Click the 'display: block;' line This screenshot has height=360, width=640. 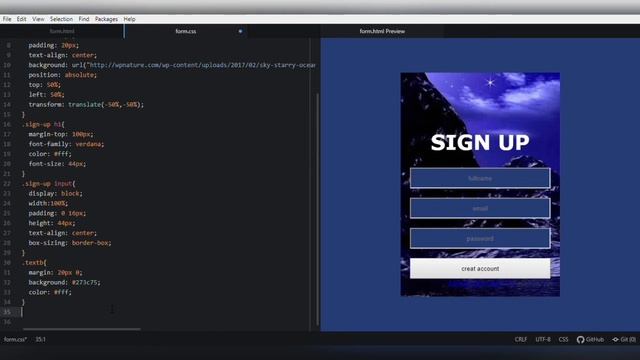(x=55, y=193)
